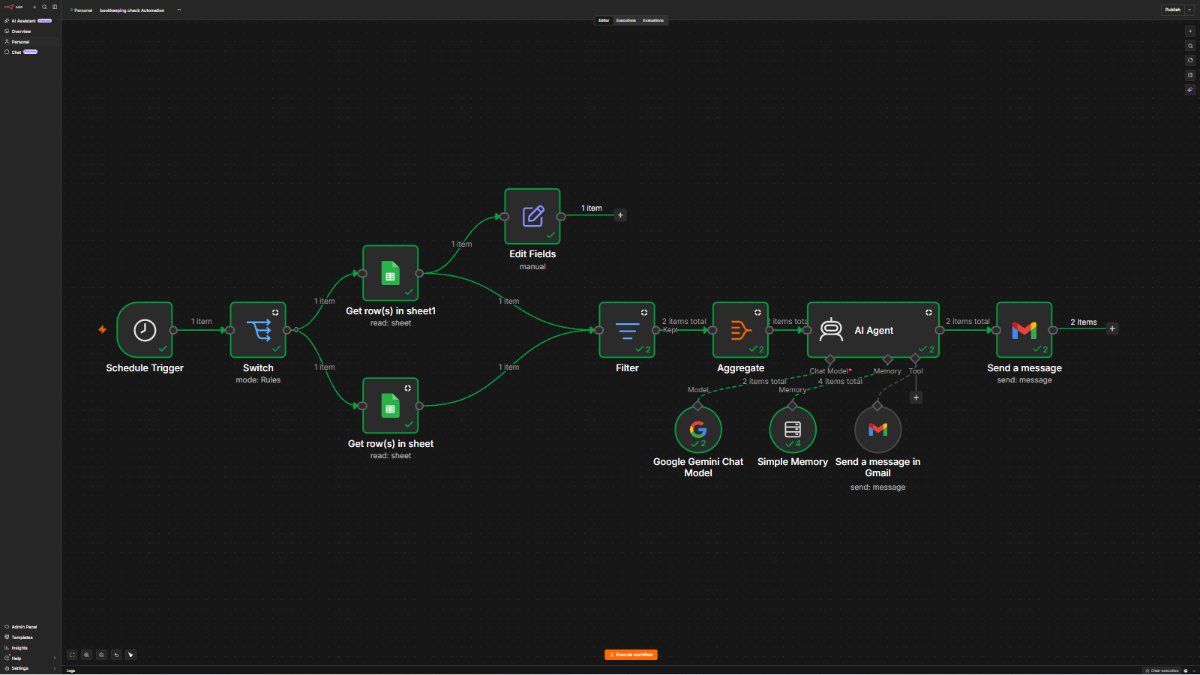Reset the canvas zoom level
The image size is (1200, 675).
tap(116, 655)
